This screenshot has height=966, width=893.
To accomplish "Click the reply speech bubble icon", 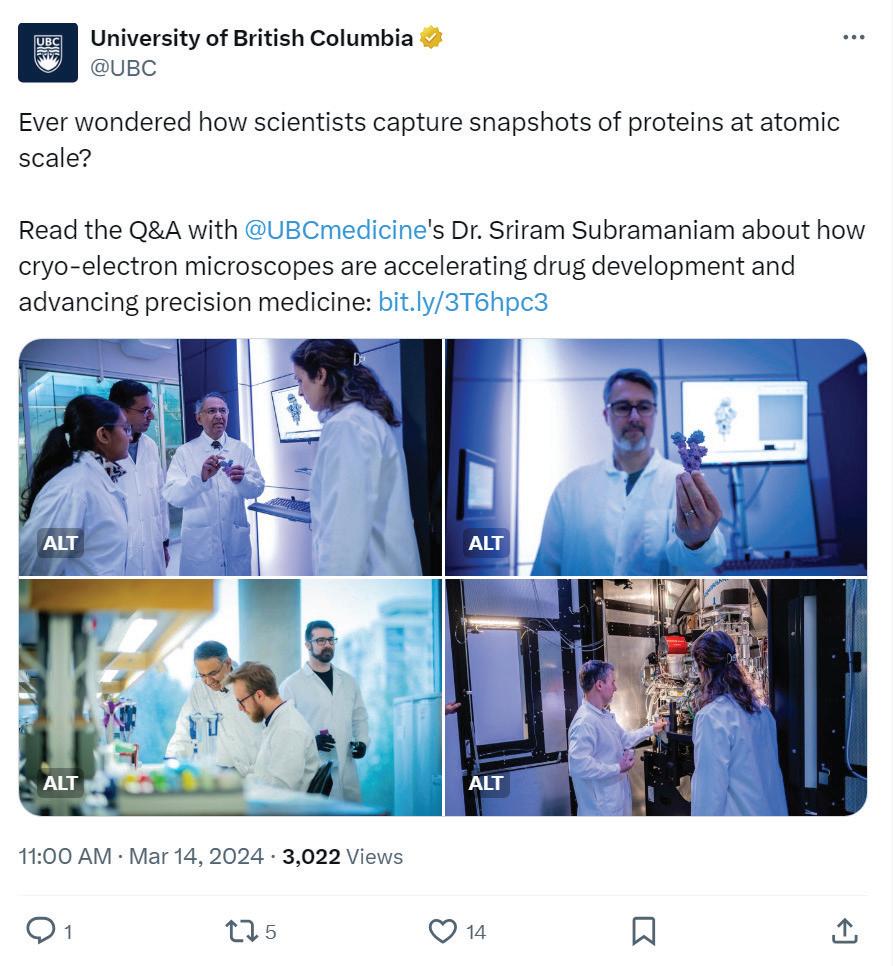I will (x=41, y=931).
